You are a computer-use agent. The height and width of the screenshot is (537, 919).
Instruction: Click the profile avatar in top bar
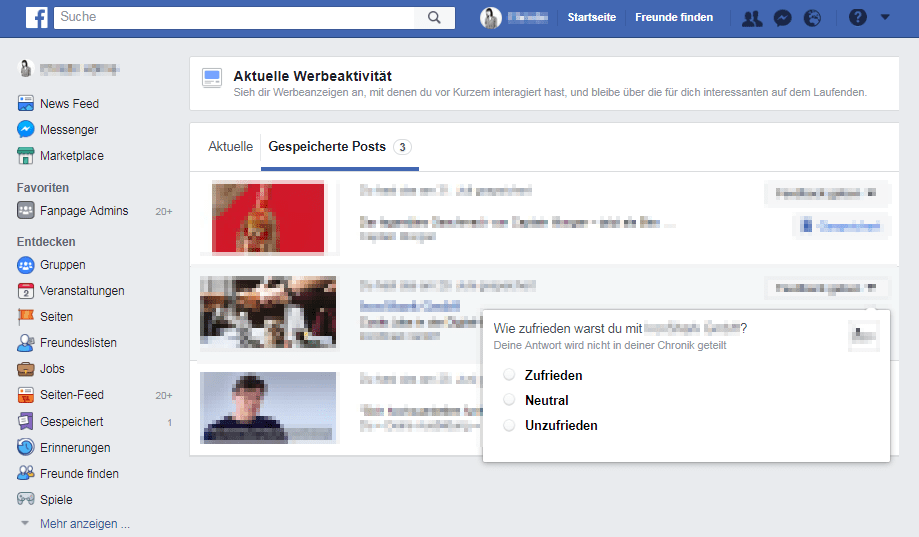491,18
